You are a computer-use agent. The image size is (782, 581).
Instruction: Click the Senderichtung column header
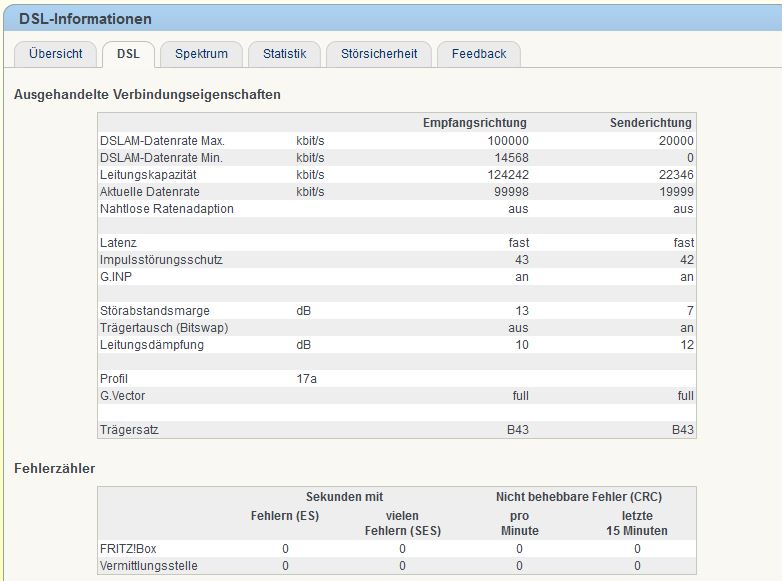651,123
